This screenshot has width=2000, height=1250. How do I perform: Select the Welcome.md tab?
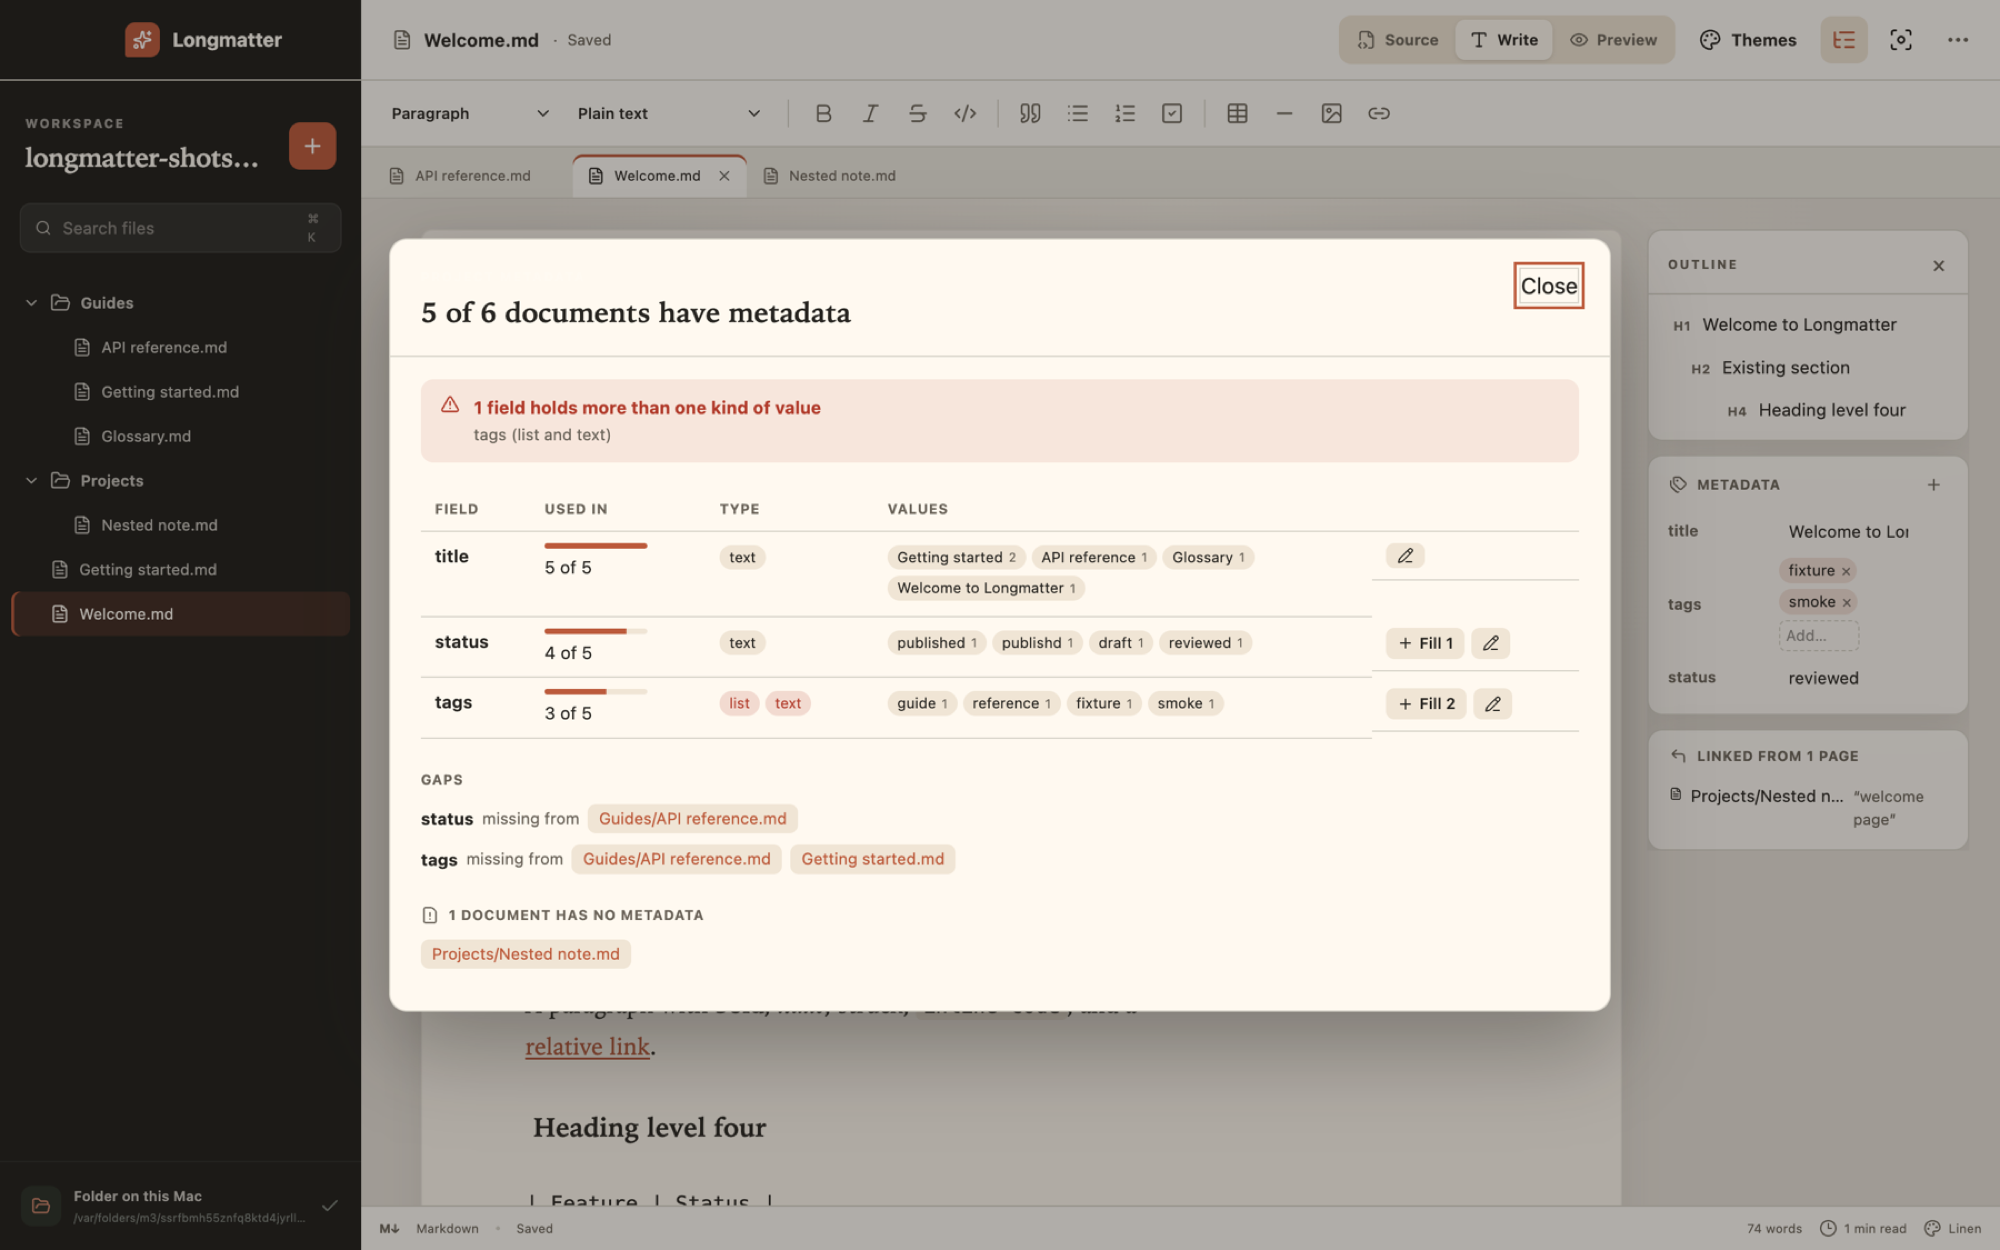pos(656,176)
